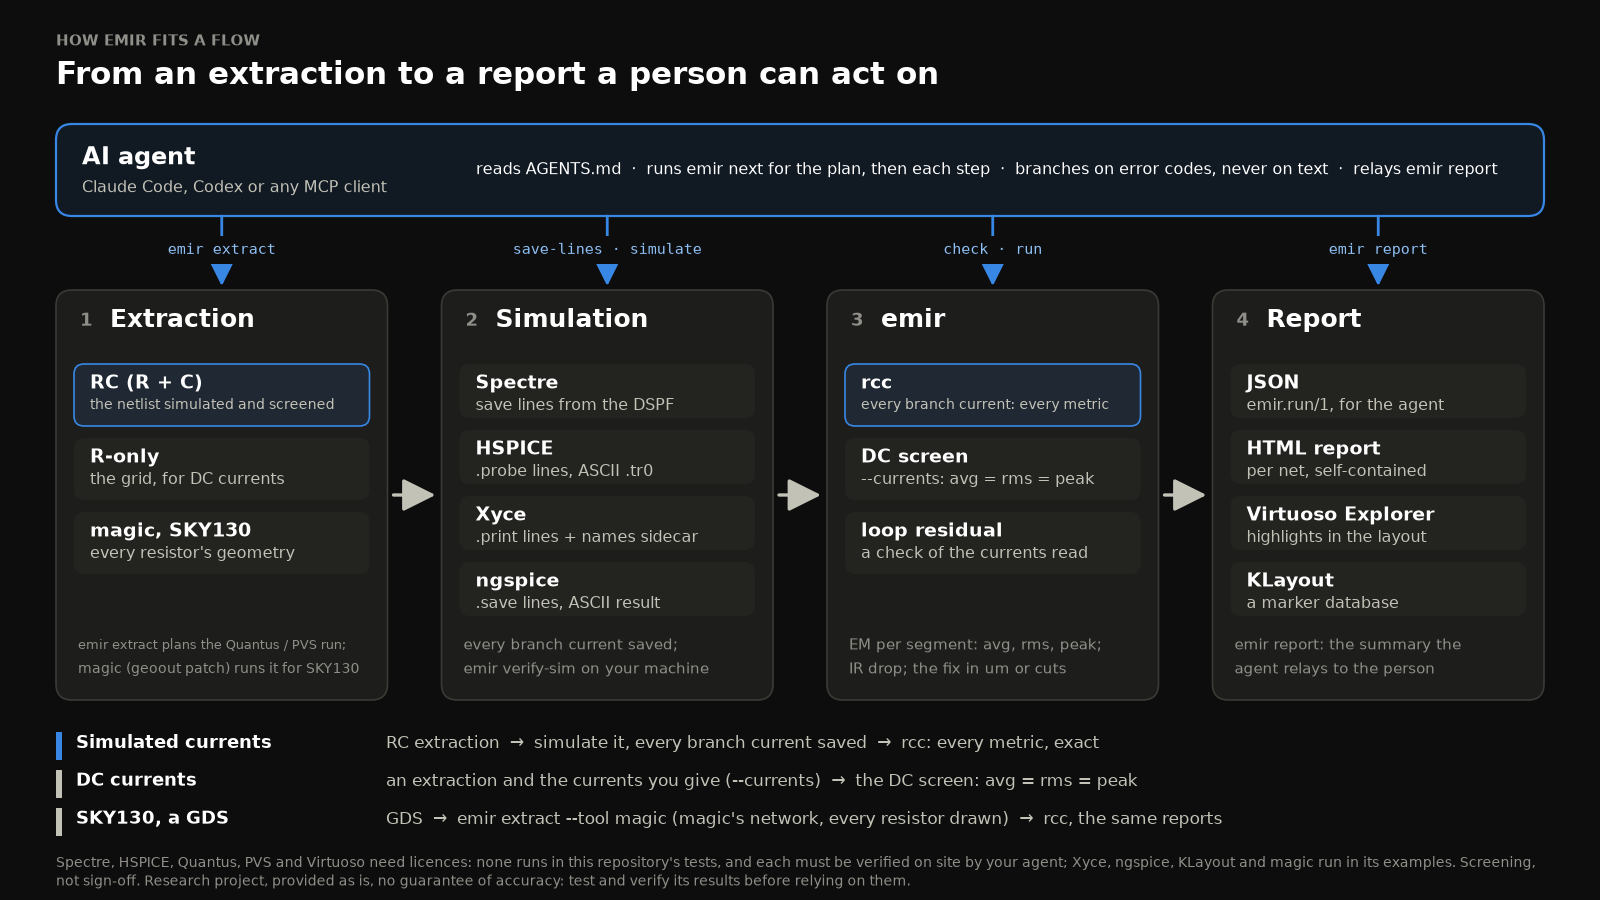Open the JSON report card
1600x900 pixels.
pyautogui.click(x=1378, y=391)
